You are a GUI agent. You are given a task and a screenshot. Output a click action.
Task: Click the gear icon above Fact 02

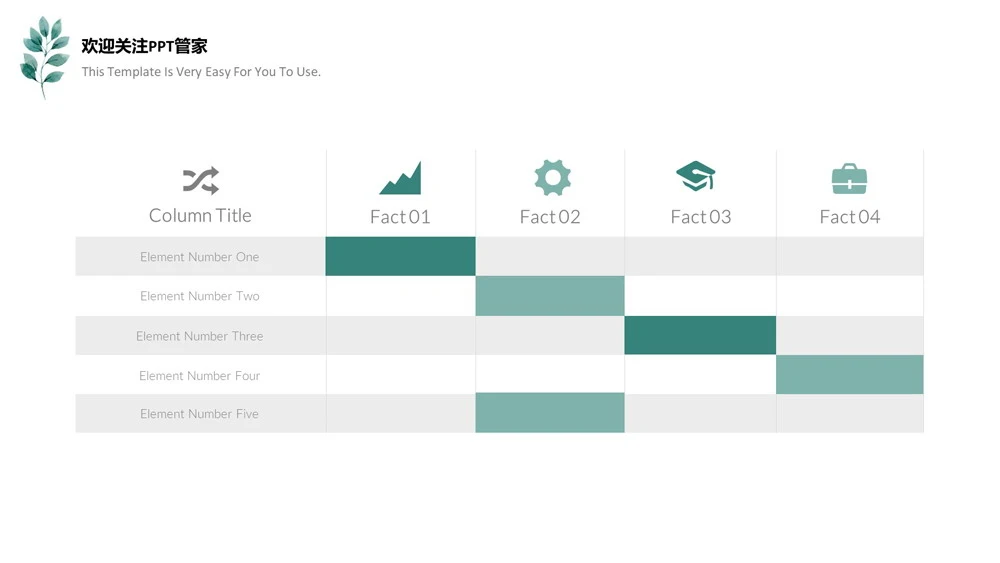(552, 177)
